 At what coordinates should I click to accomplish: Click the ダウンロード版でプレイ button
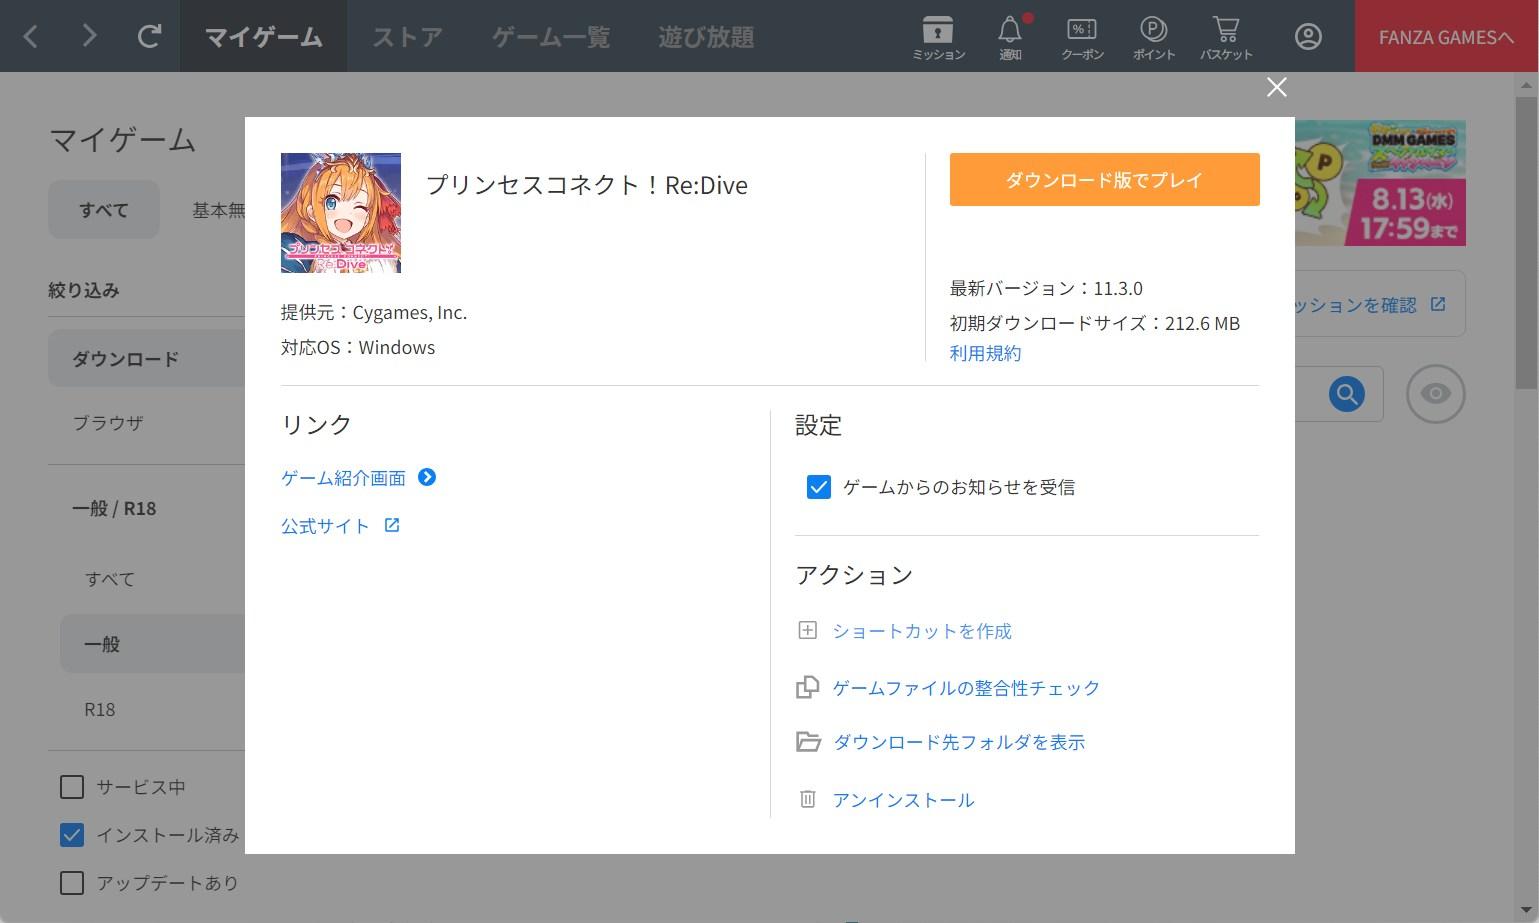click(1104, 179)
